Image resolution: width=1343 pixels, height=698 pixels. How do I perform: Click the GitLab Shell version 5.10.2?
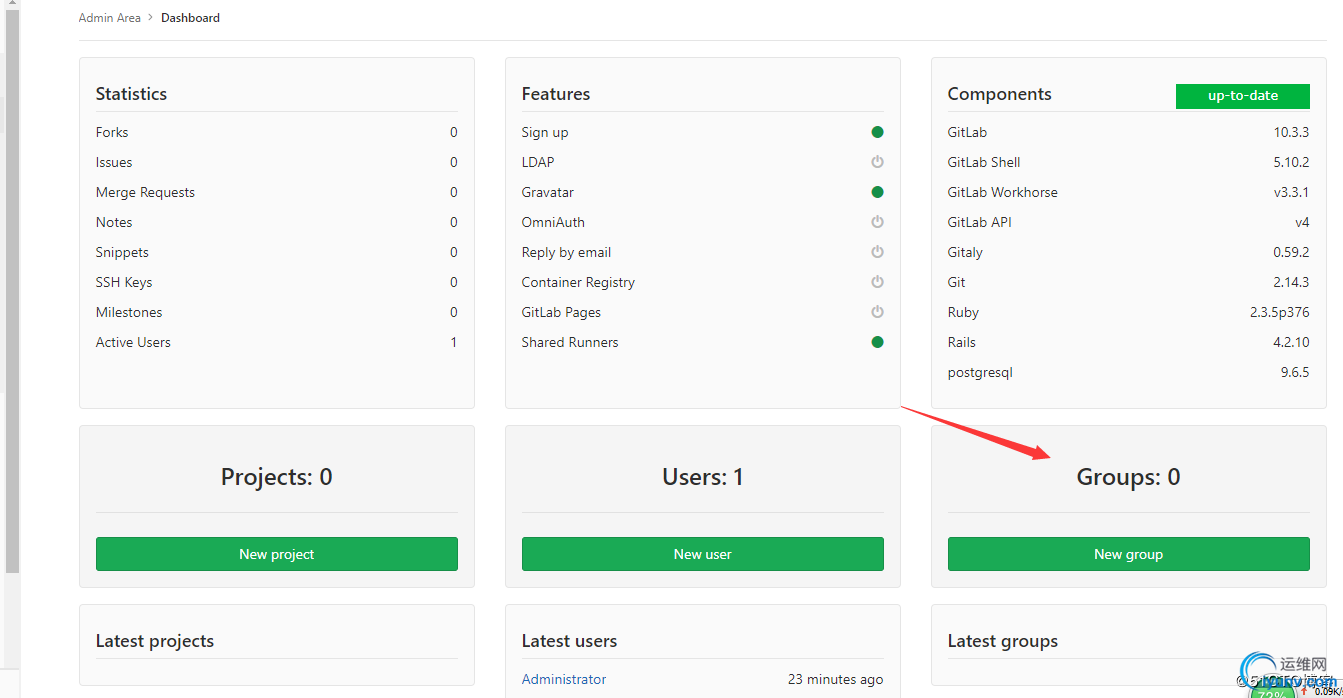pos(1291,162)
